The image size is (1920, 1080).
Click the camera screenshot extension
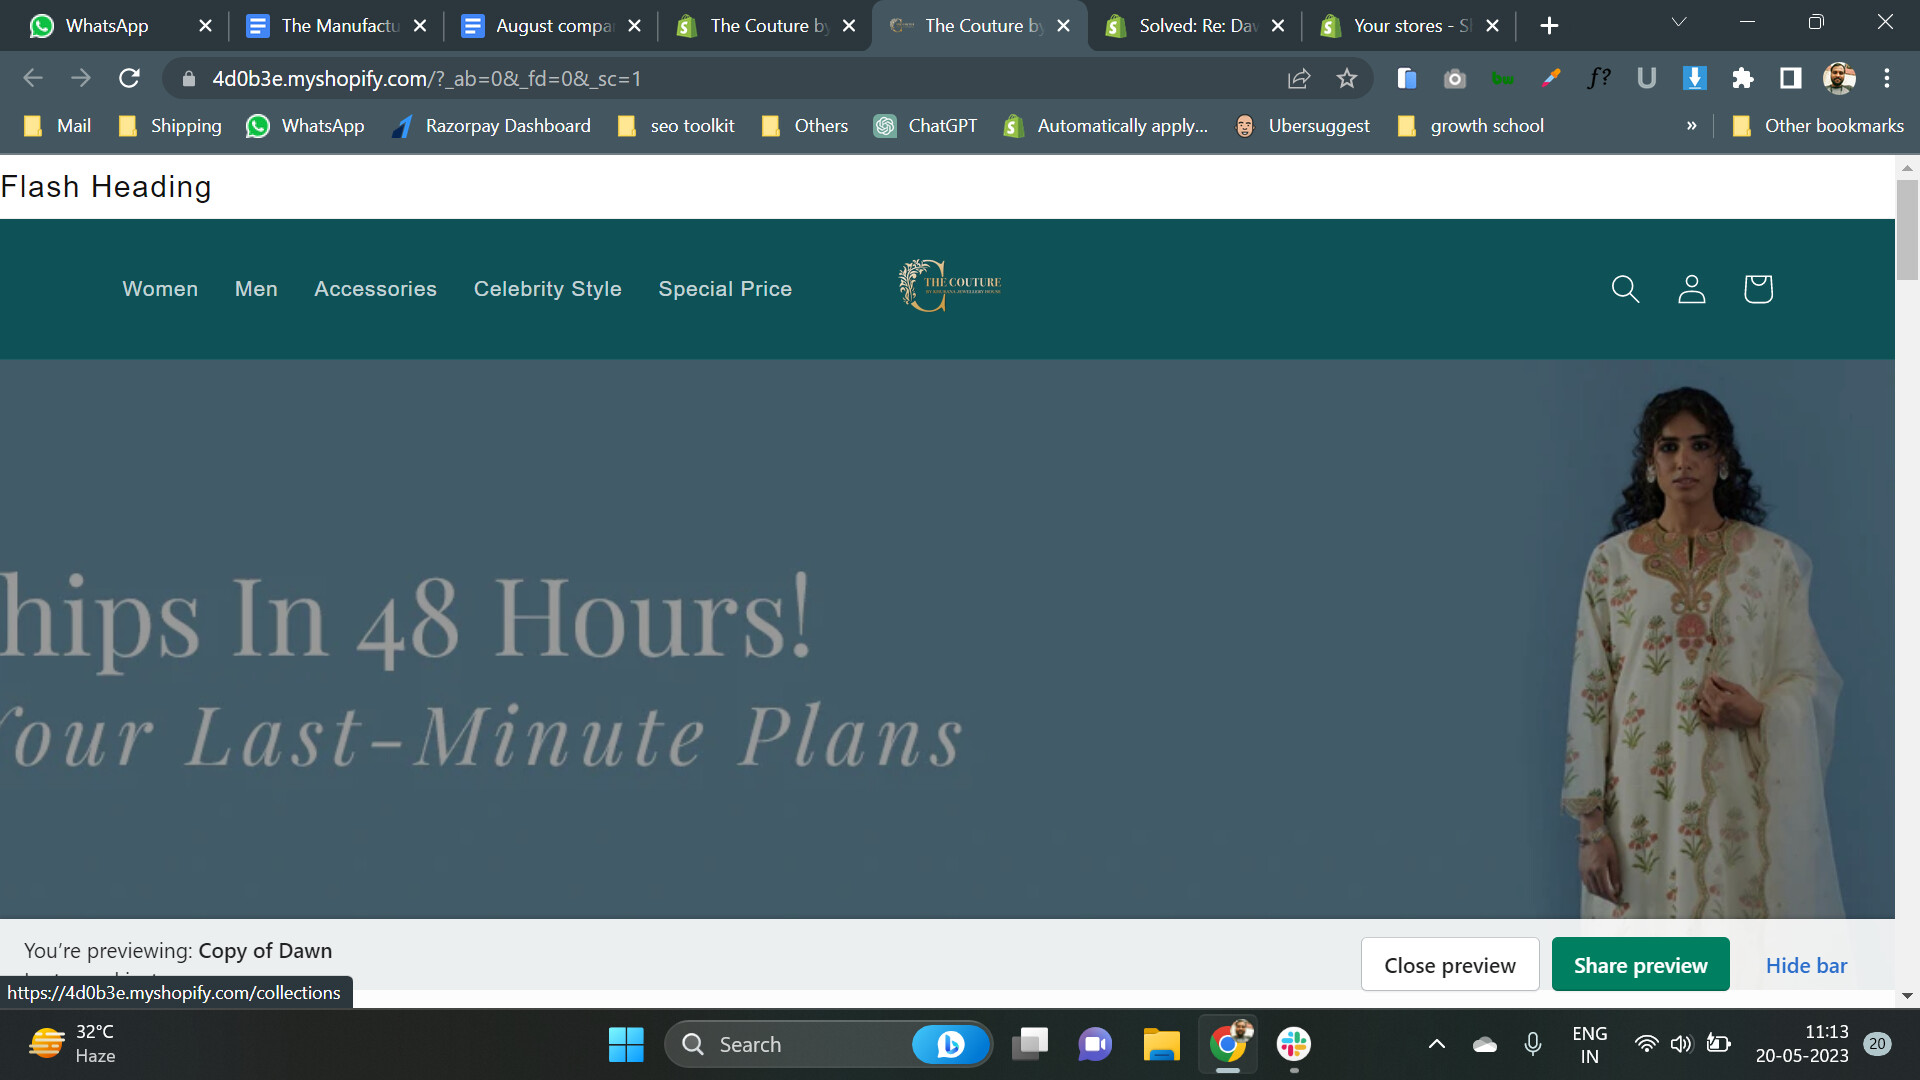tap(1455, 78)
